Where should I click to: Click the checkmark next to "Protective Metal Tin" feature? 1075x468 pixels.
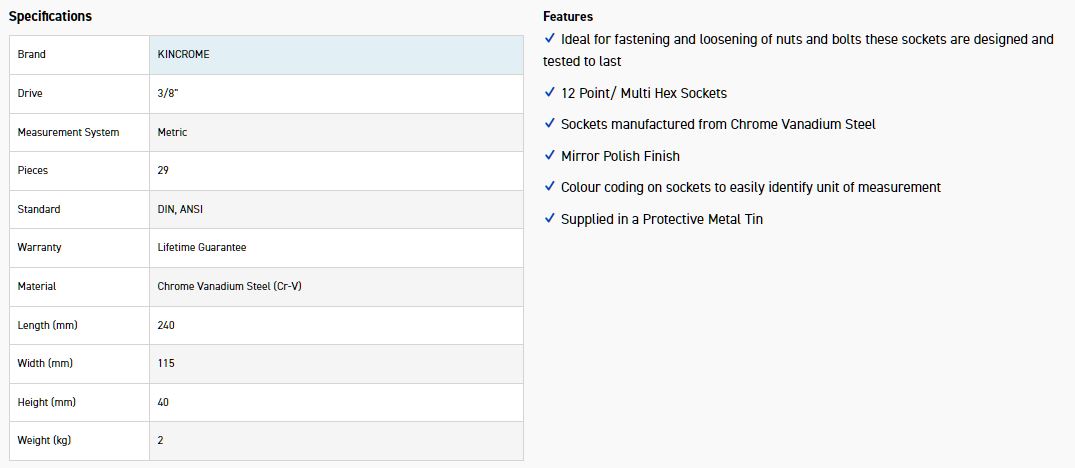tap(550, 218)
